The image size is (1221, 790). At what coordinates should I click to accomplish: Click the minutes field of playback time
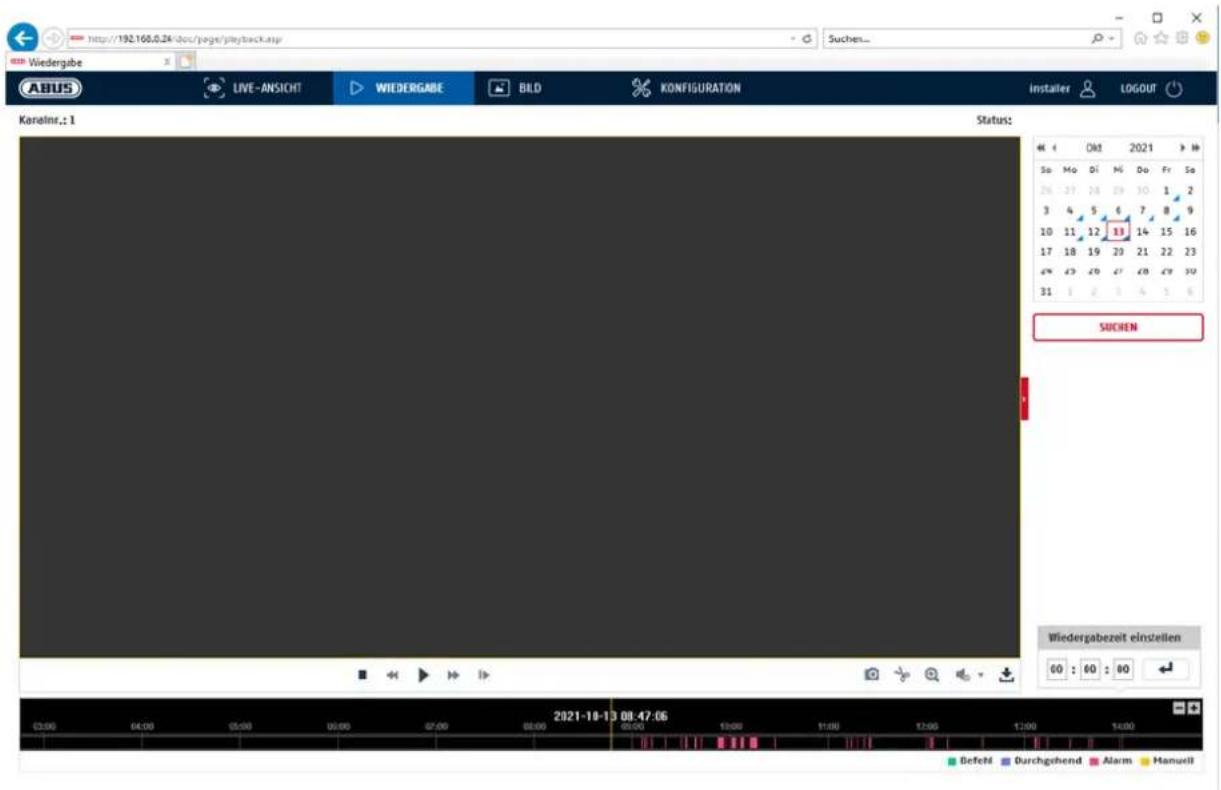tap(1090, 669)
